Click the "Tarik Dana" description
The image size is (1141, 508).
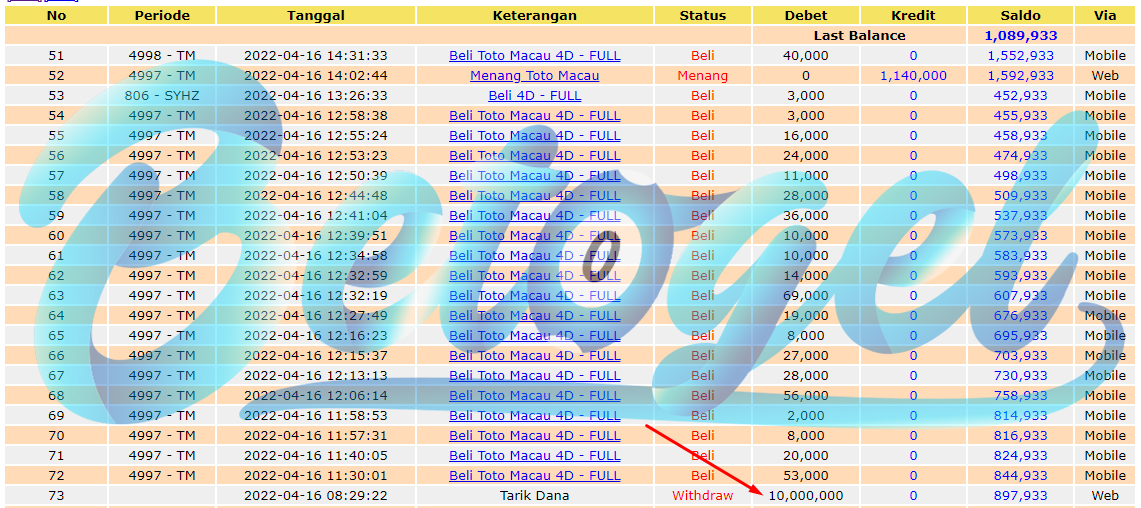pos(535,496)
